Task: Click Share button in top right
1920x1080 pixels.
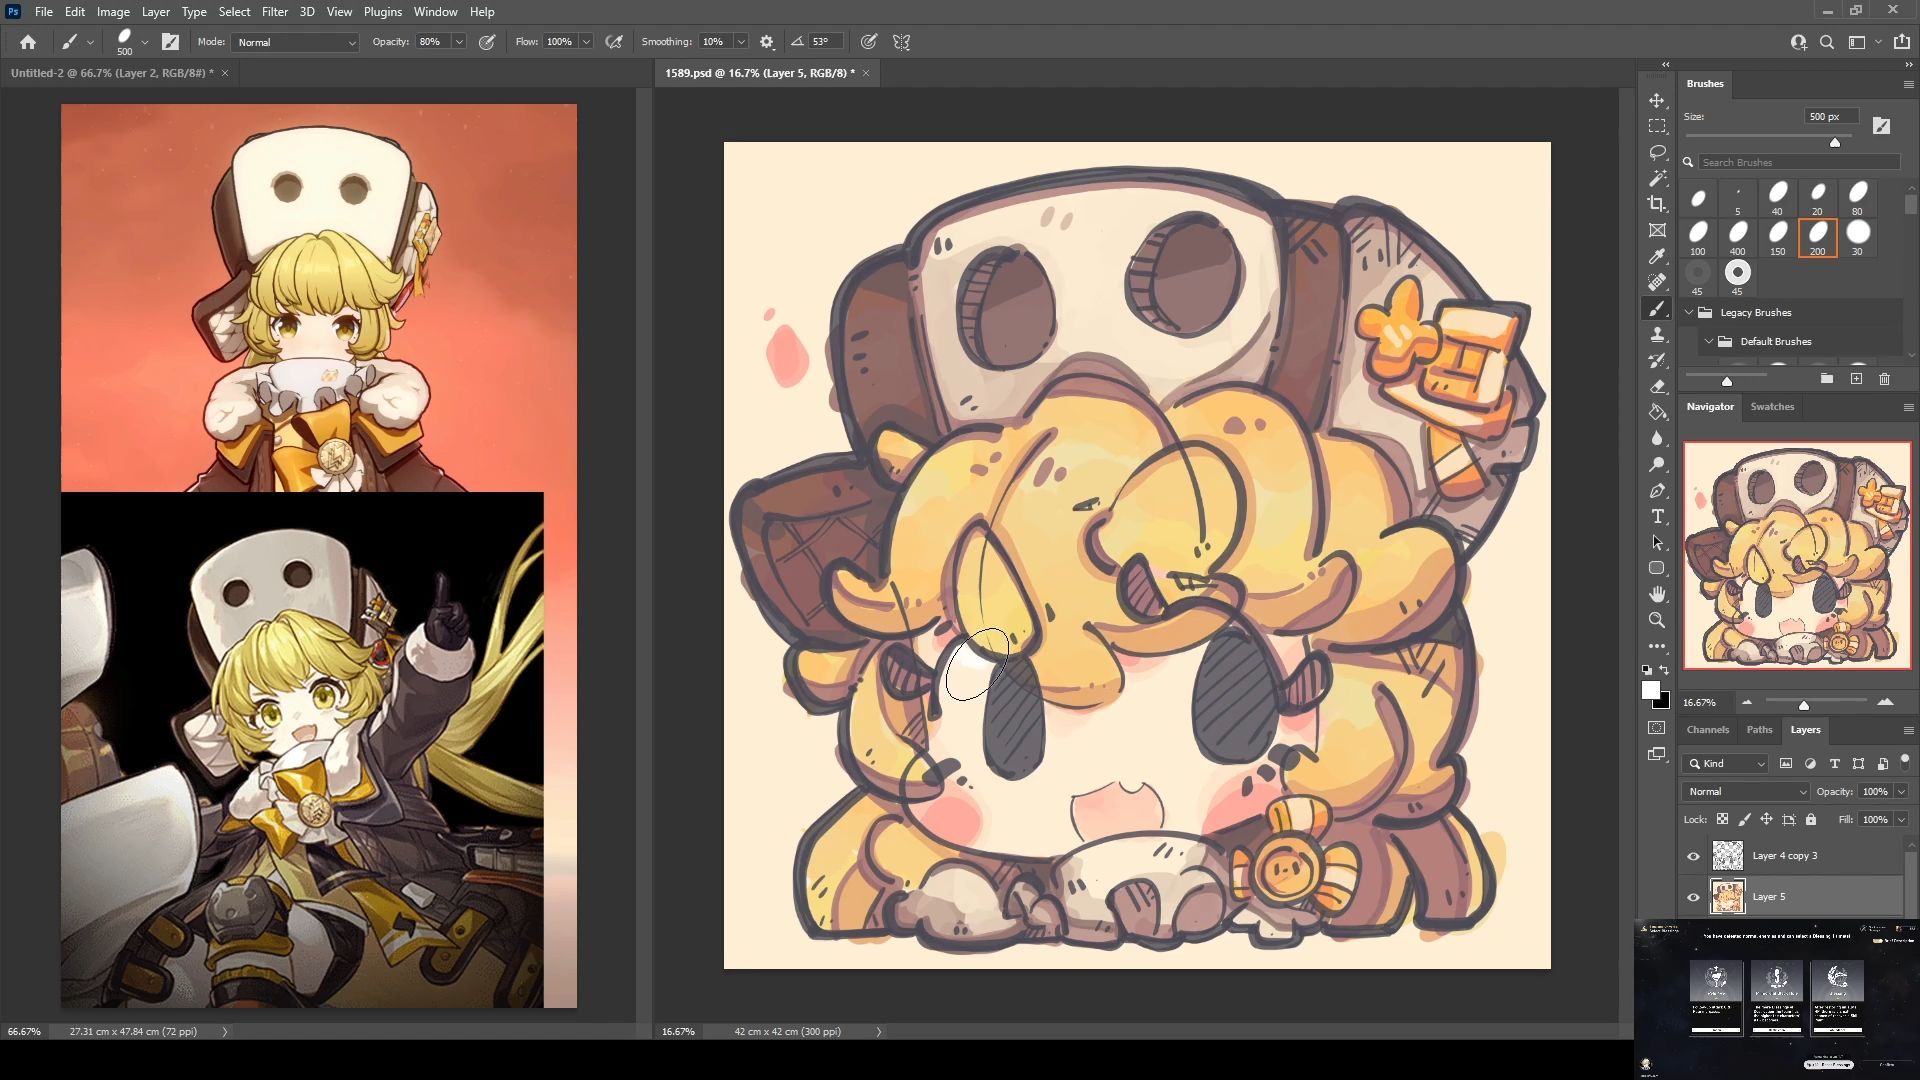Action: point(1902,42)
